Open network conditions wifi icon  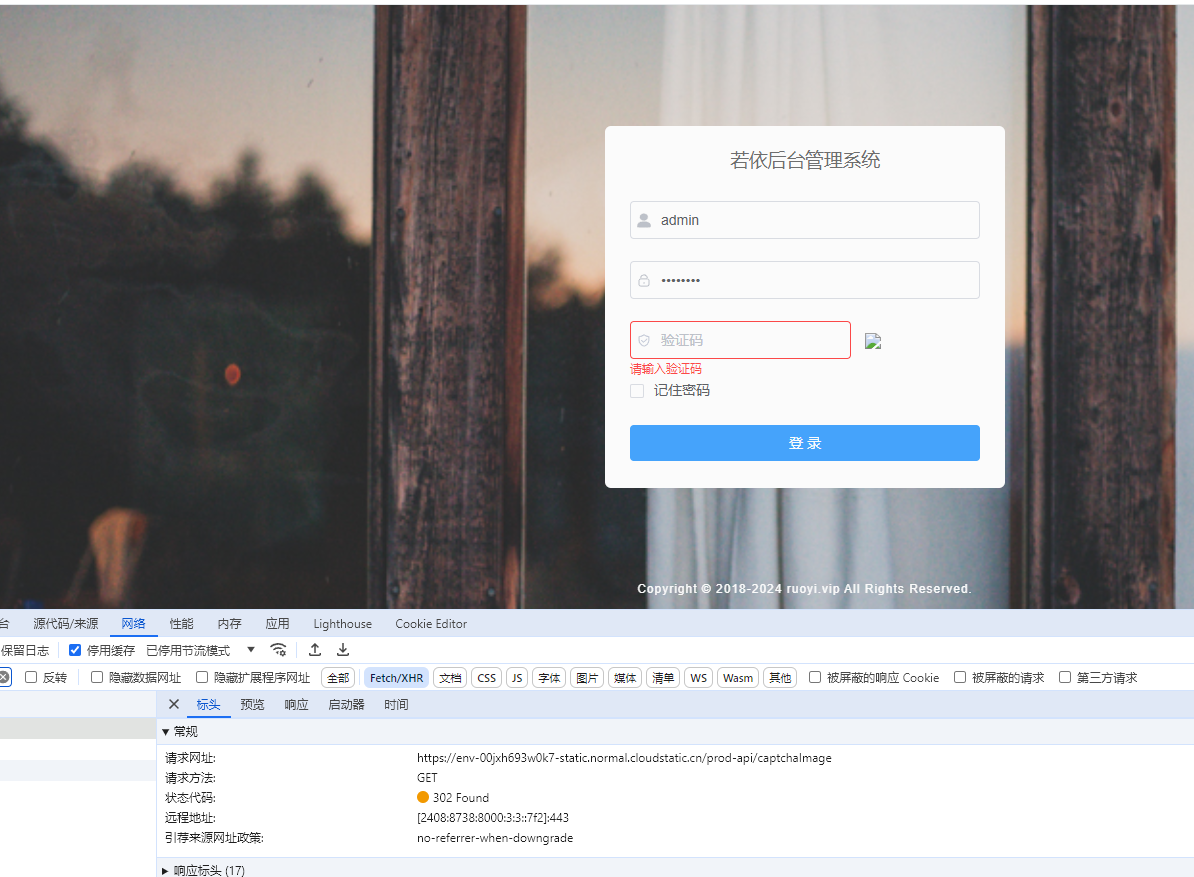279,650
